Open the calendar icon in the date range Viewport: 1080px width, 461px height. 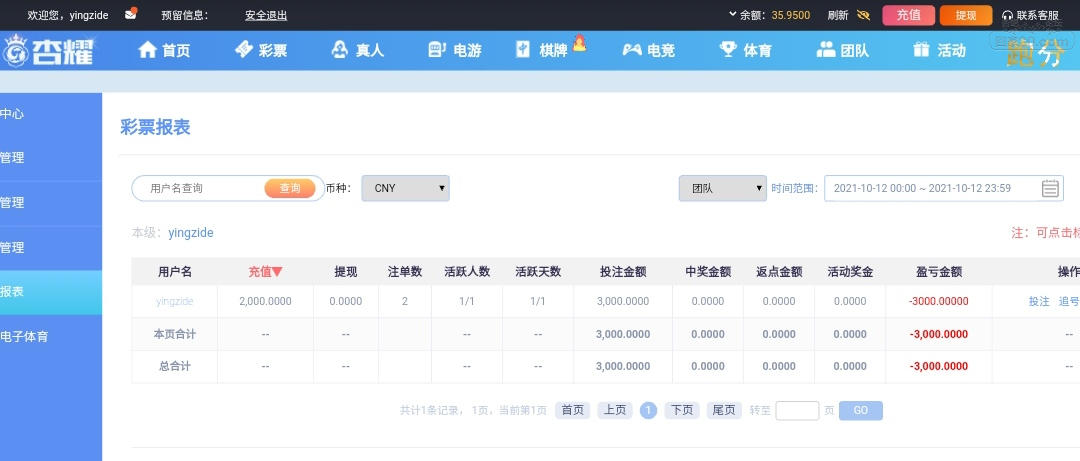tap(1050, 188)
